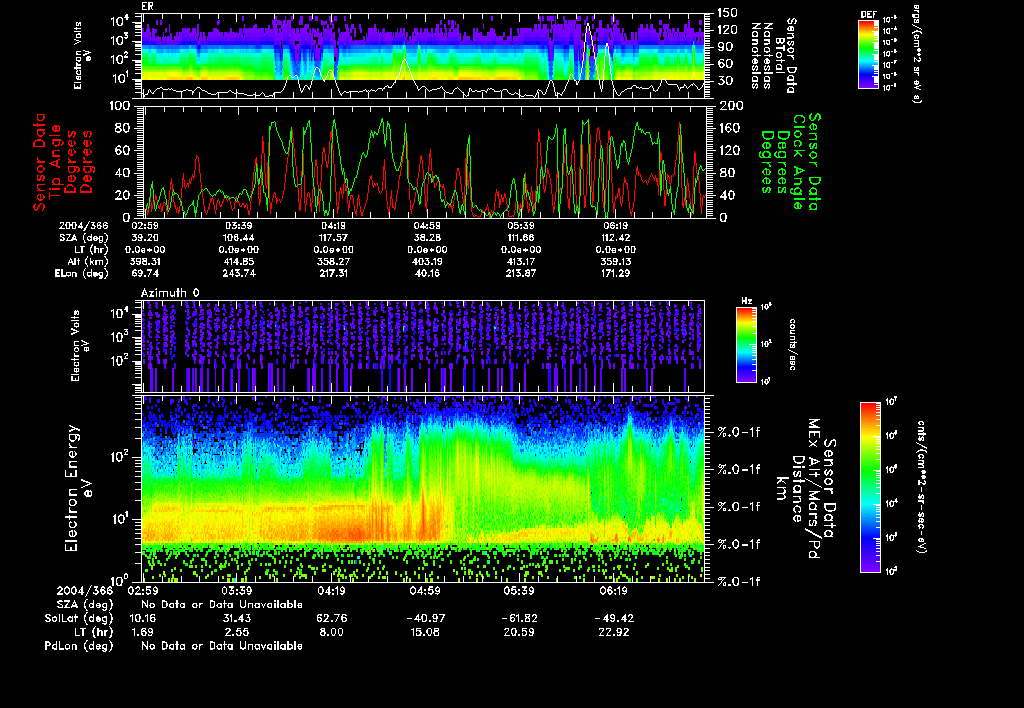Image resolution: width=1024 pixels, height=708 pixels.
Task: Select SolLat value -40.97
Action: [425, 618]
